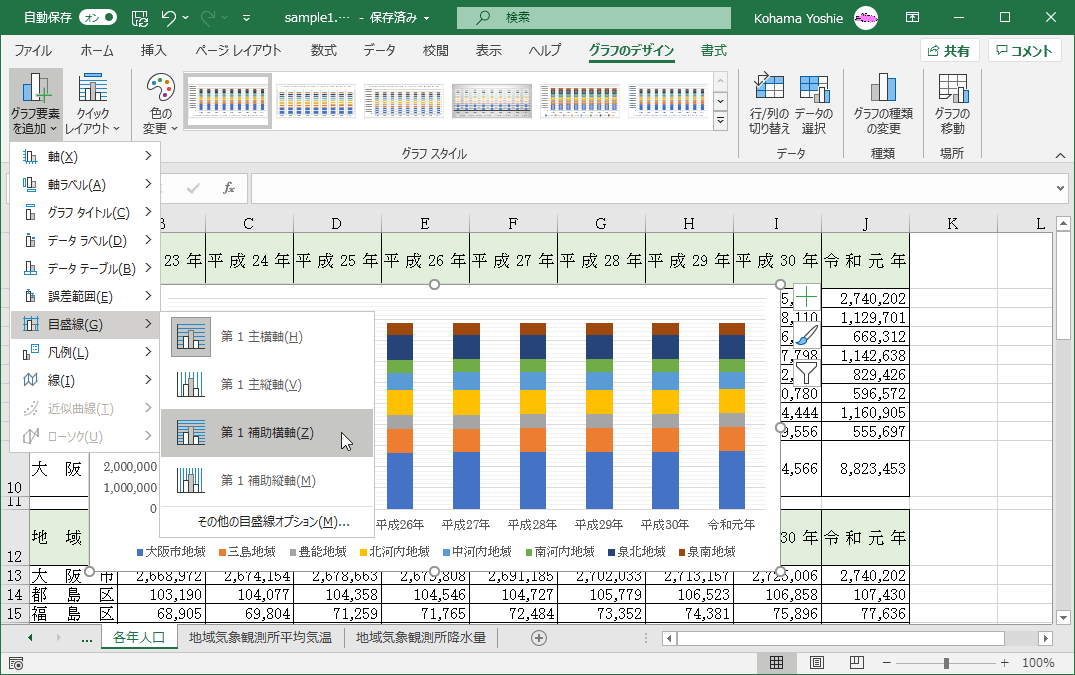Toggle 第 1 補助縦軸 gridlines option

point(266,481)
